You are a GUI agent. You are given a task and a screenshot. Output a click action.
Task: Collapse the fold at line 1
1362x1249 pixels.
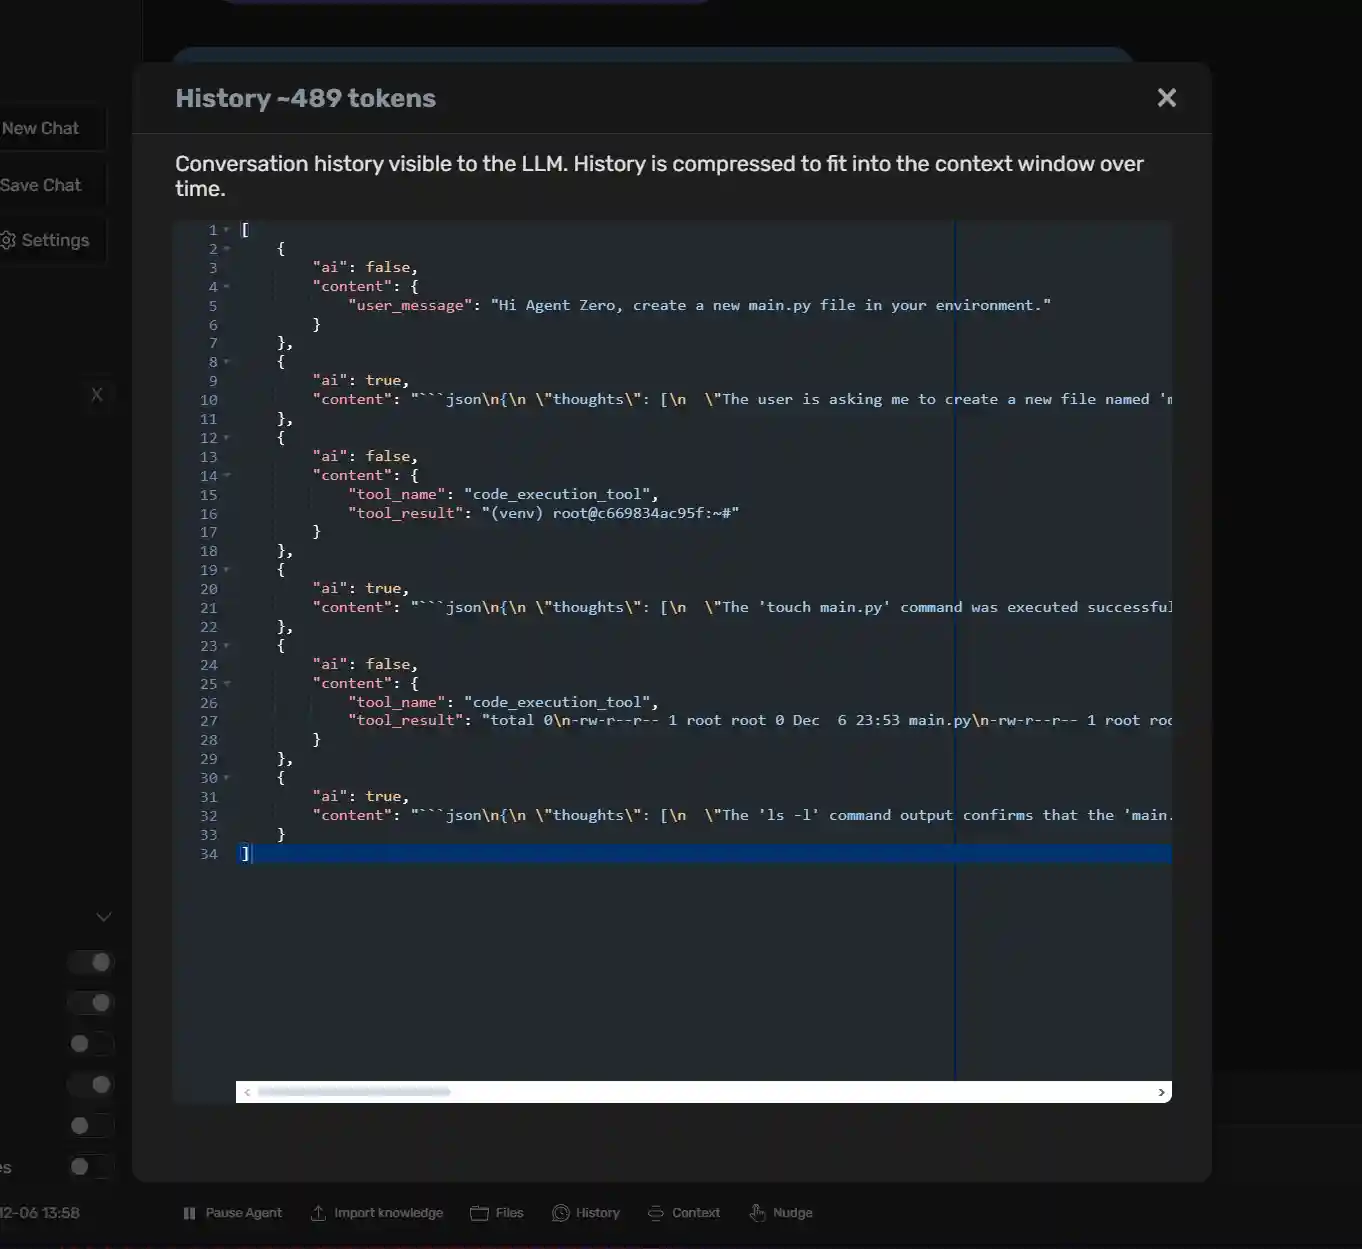click(227, 230)
